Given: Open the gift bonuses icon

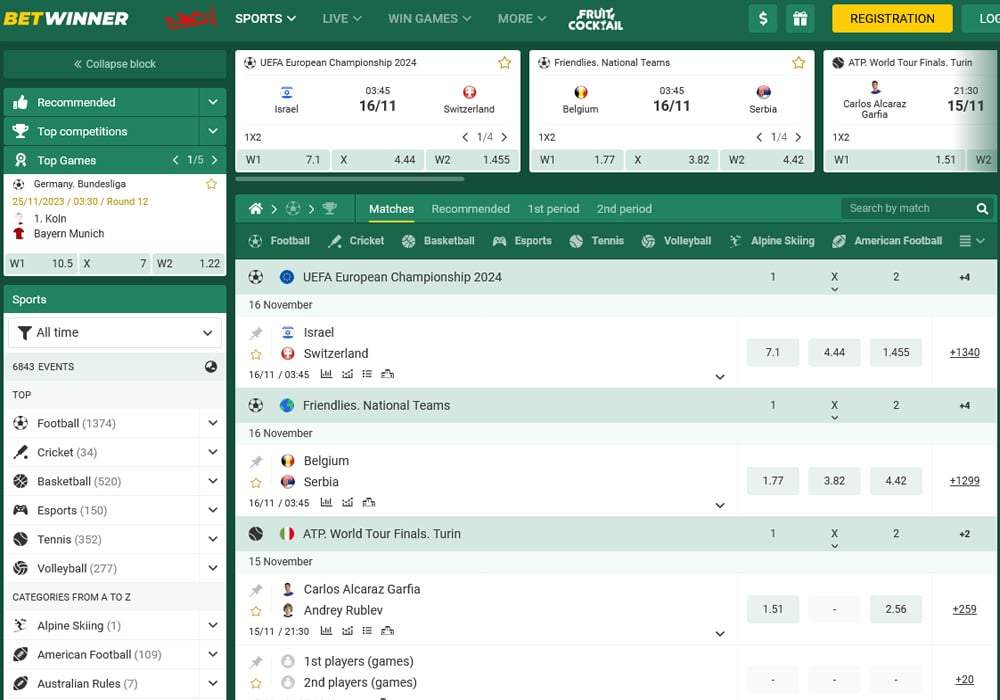Looking at the screenshot, I should tap(800, 18).
